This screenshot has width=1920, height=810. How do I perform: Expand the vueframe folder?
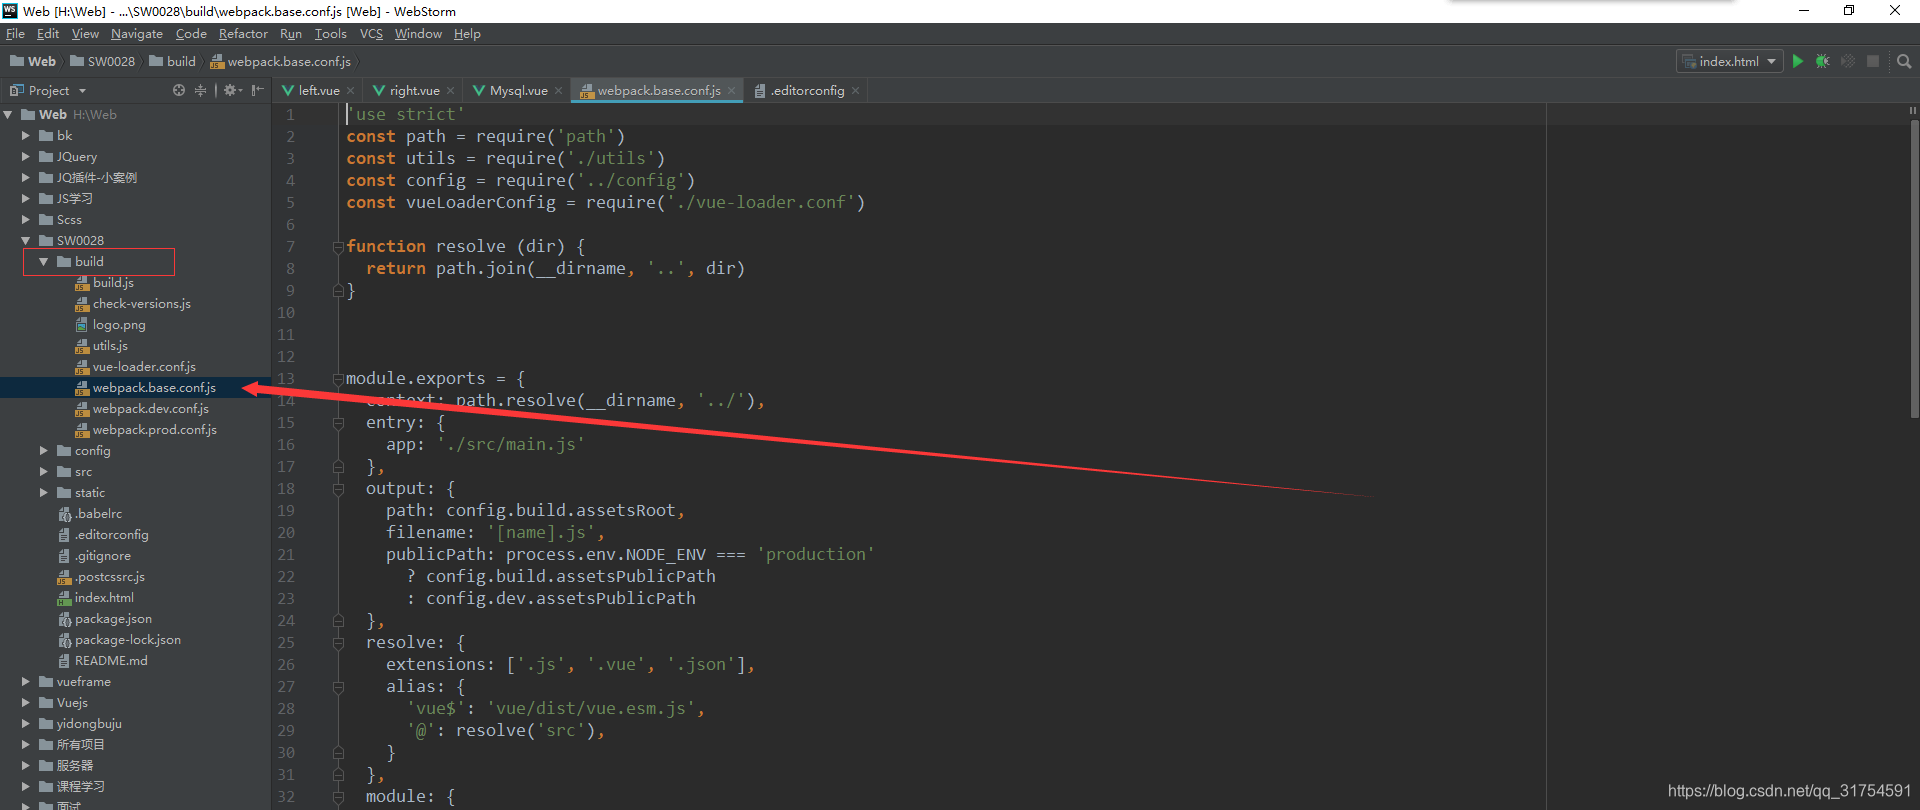pos(25,681)
